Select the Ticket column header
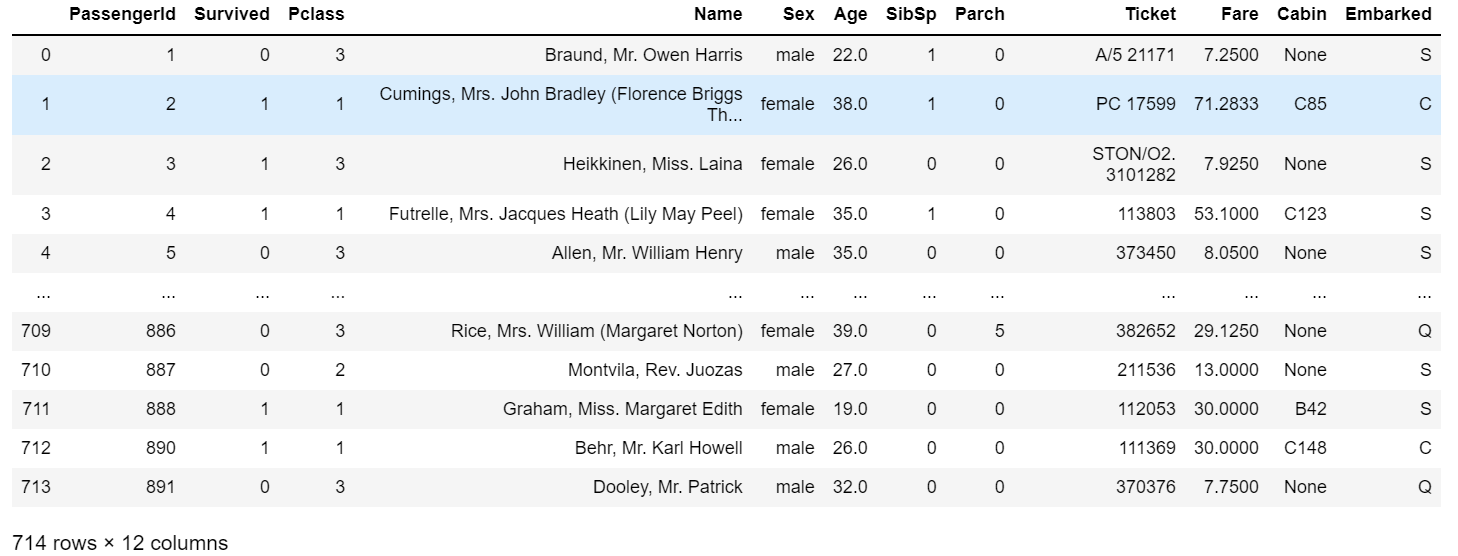 [1150, 14]
